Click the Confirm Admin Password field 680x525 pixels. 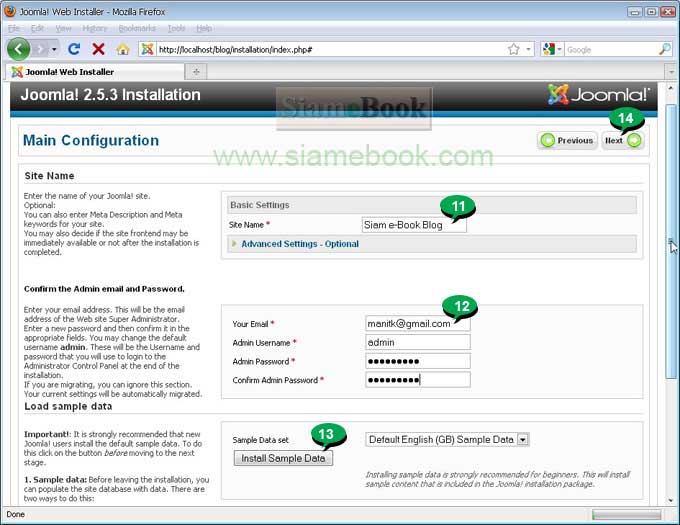point(418,380)
